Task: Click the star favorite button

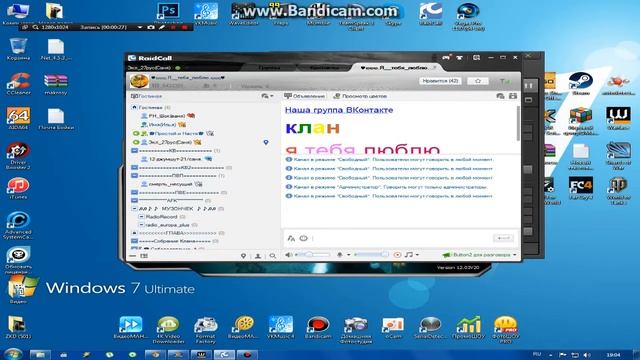Action: pyautogui.click(x=478, y=81)
